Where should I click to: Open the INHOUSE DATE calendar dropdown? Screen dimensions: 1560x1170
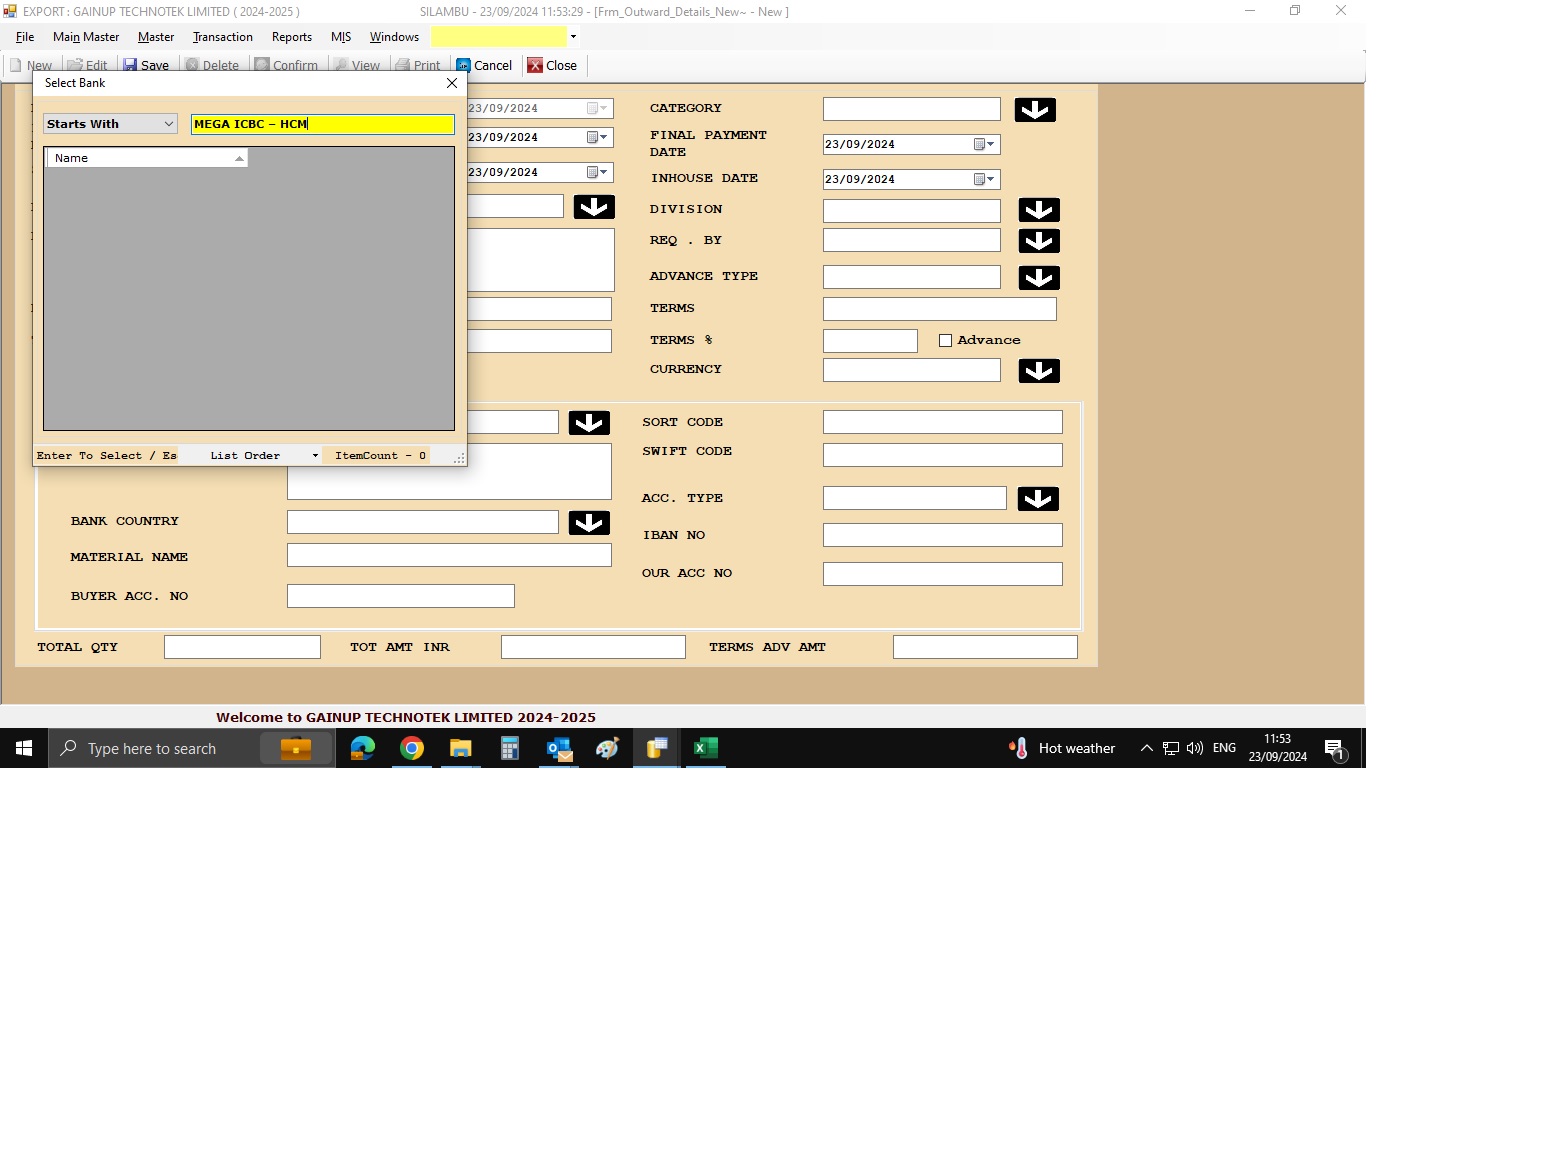[x=984, y=180]
